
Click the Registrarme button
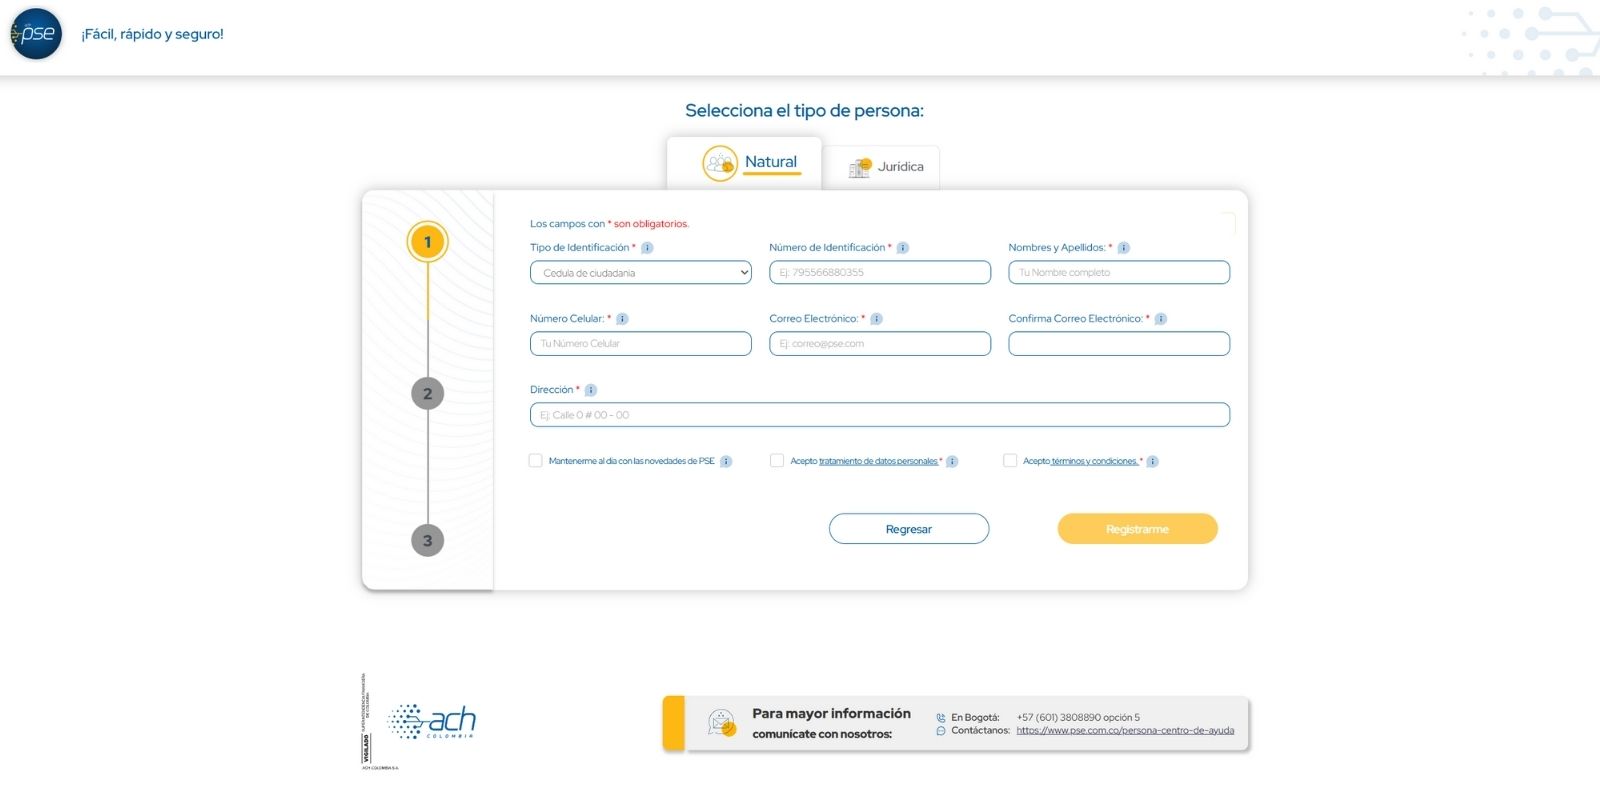pyautogui.click(x=1137, y=529)
